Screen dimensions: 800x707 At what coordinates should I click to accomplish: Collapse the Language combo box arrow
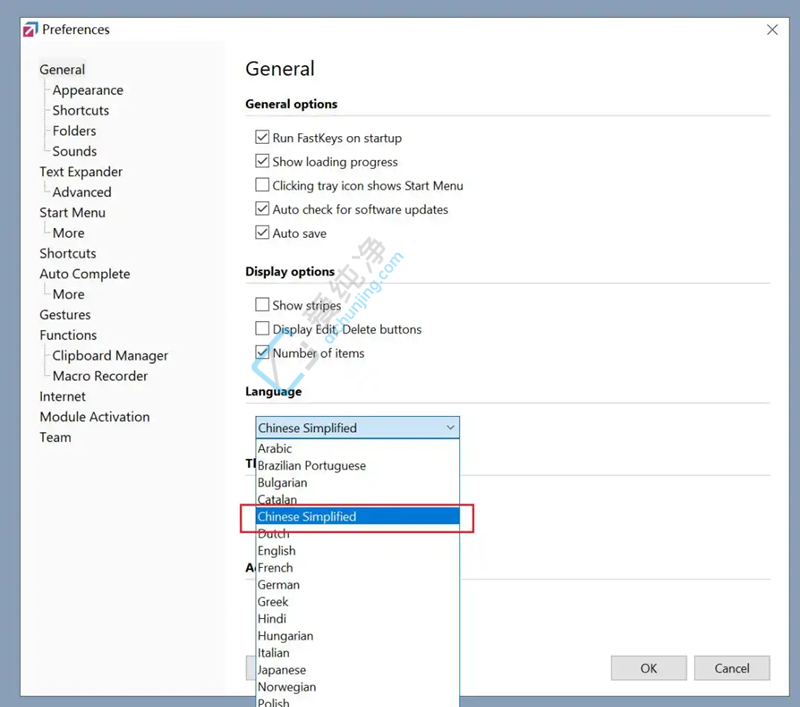click(x=450, y=427)
